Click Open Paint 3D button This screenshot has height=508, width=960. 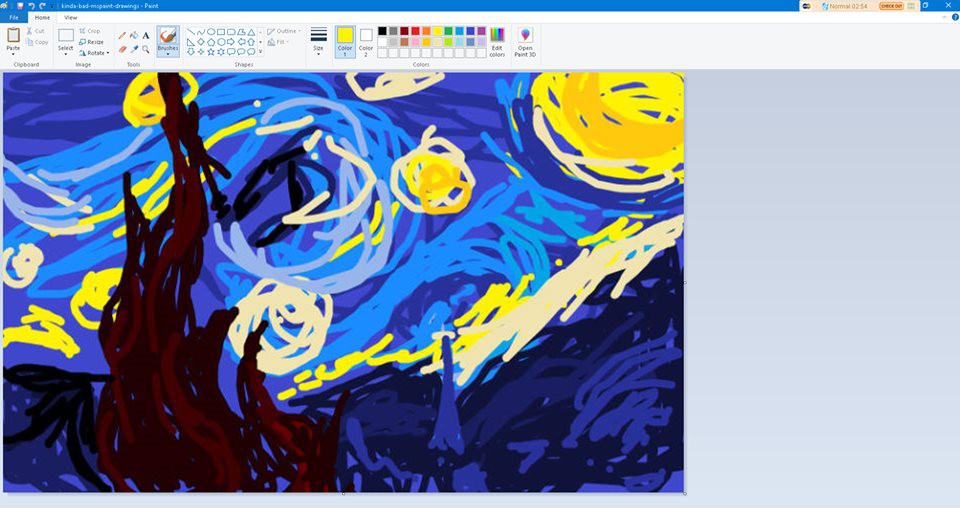525,40
